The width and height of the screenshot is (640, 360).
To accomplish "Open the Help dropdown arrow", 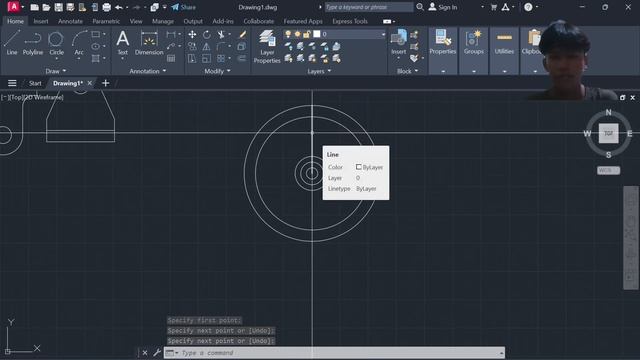I will [x=537, y=7].
